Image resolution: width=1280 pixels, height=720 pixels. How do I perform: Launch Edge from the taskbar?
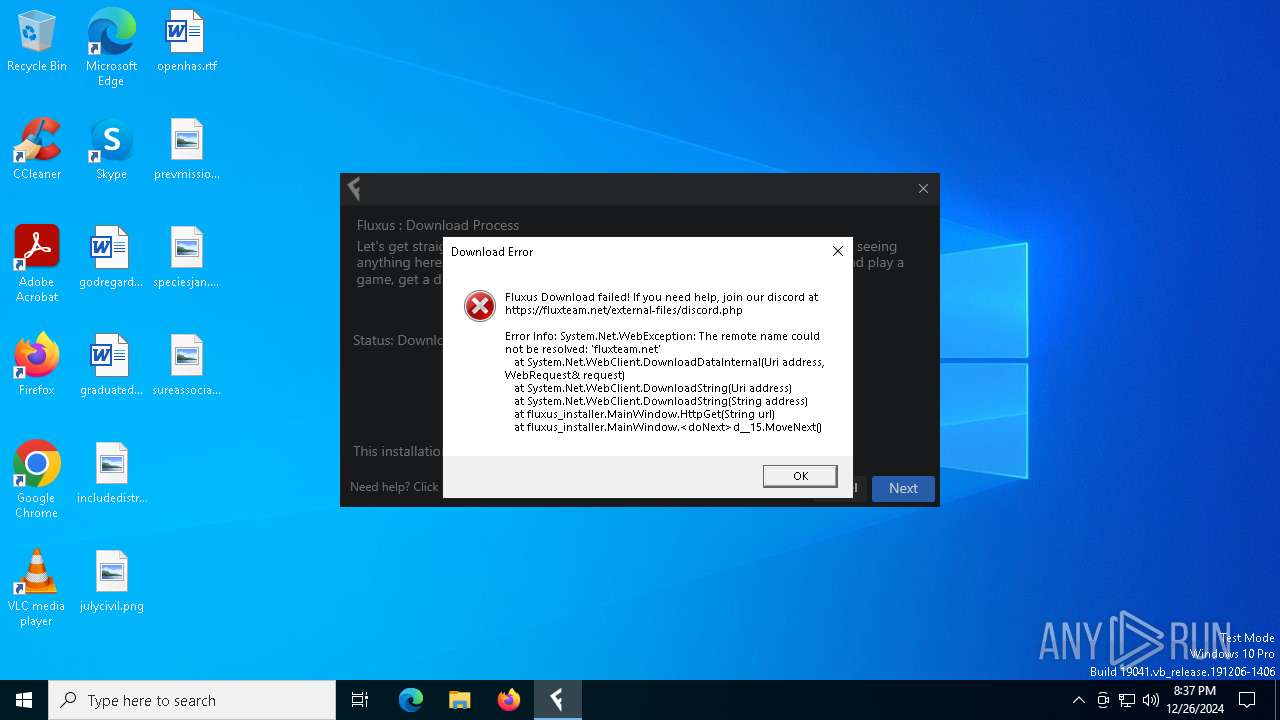pyautogui.click(x=411, y=700)
